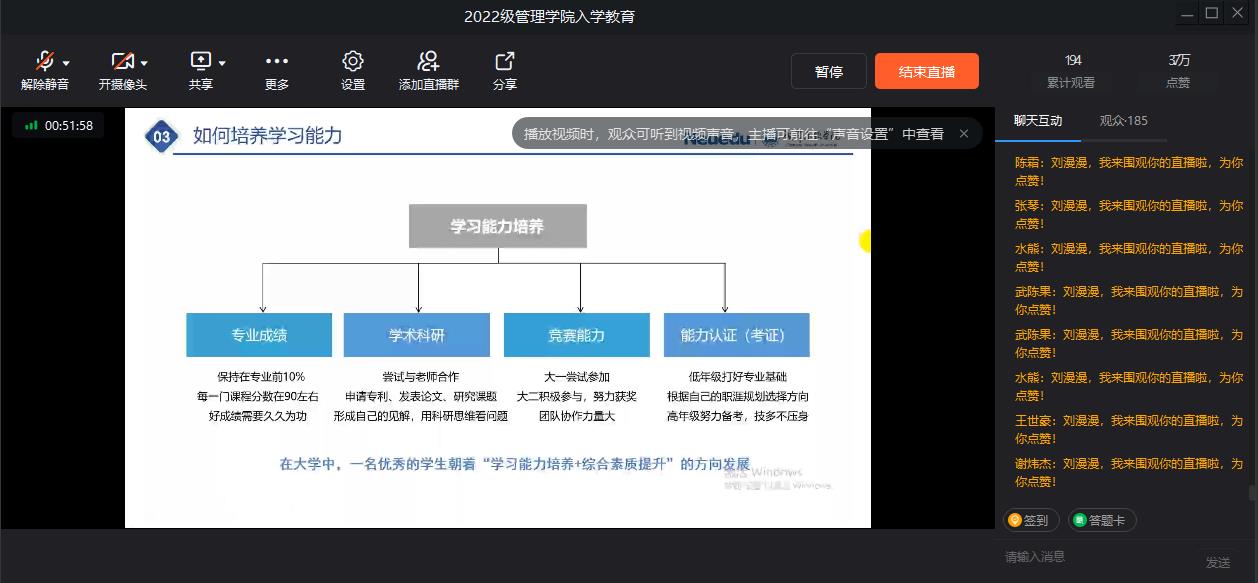Click the 学术科研 box on slide
Screen dimensions: 1258x583
[417, 335]
